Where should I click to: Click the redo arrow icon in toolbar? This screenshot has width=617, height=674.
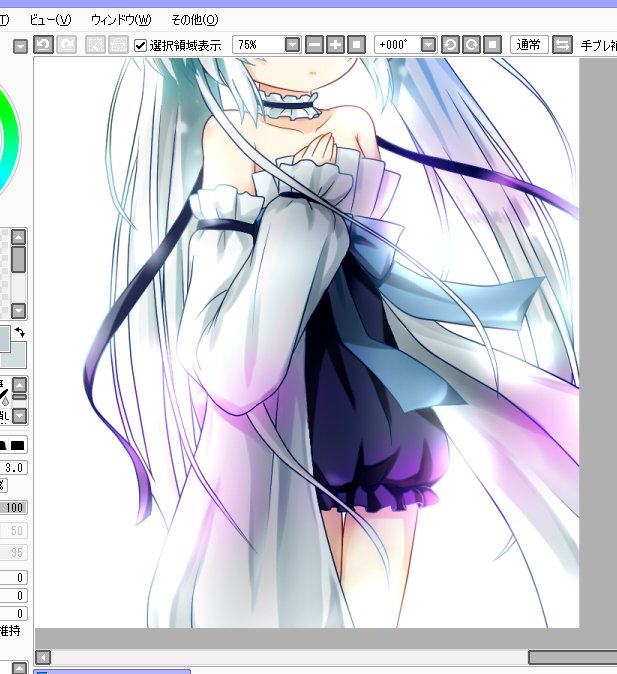click(67, 45)
